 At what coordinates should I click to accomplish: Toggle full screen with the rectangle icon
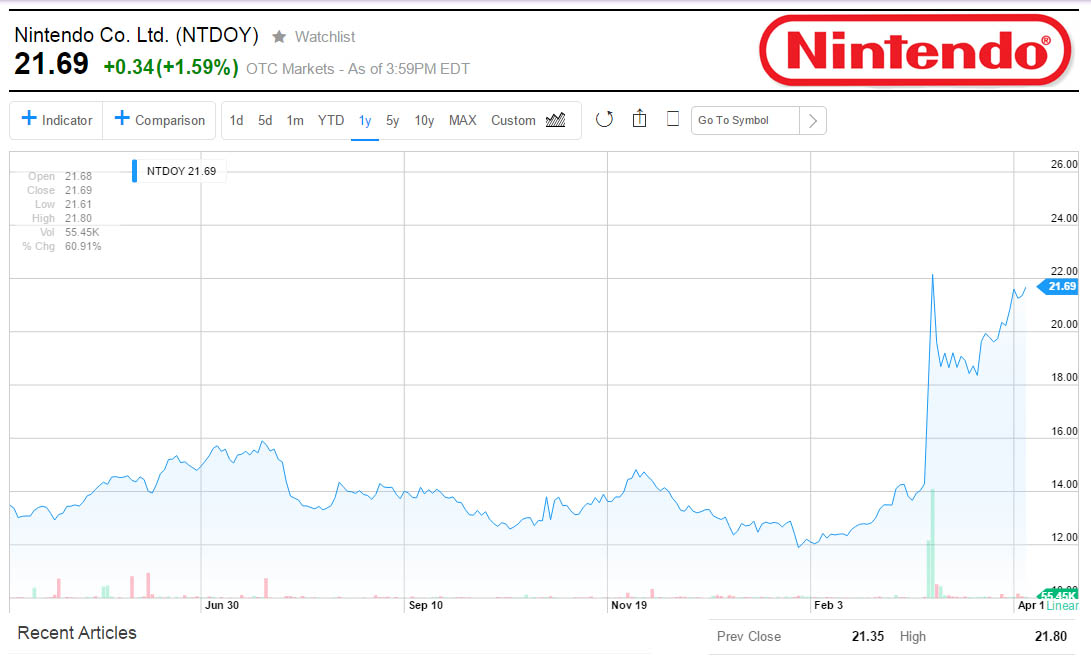coord(673,119)
